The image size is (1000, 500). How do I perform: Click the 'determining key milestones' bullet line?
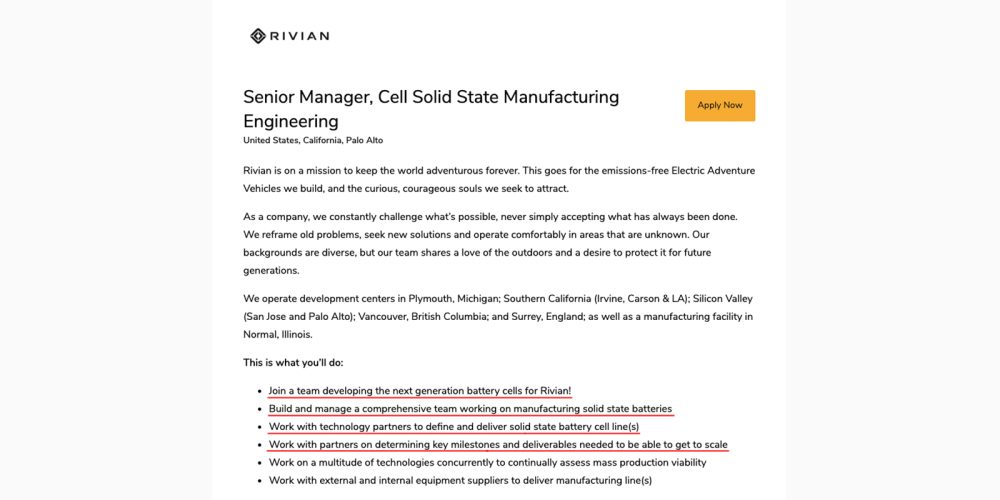tap(497, 445)
